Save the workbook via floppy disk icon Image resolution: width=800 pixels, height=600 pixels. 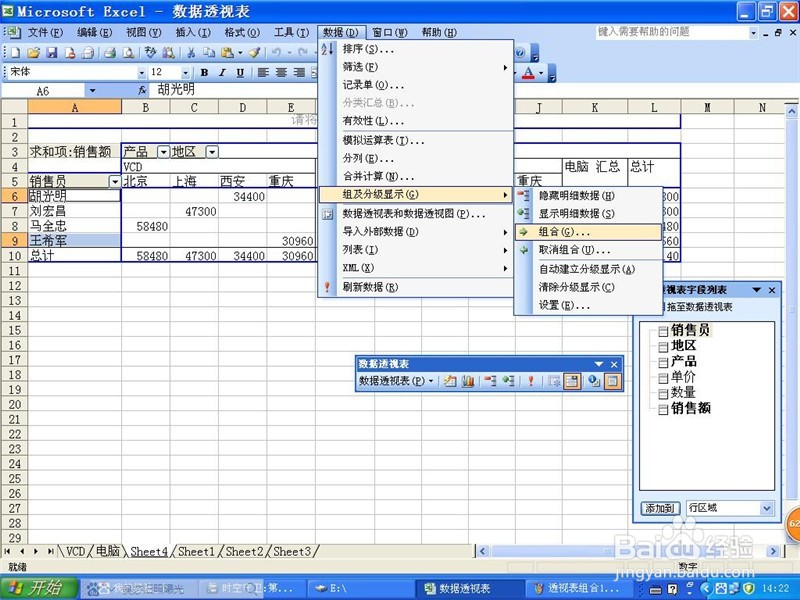[x=52, y=52]
